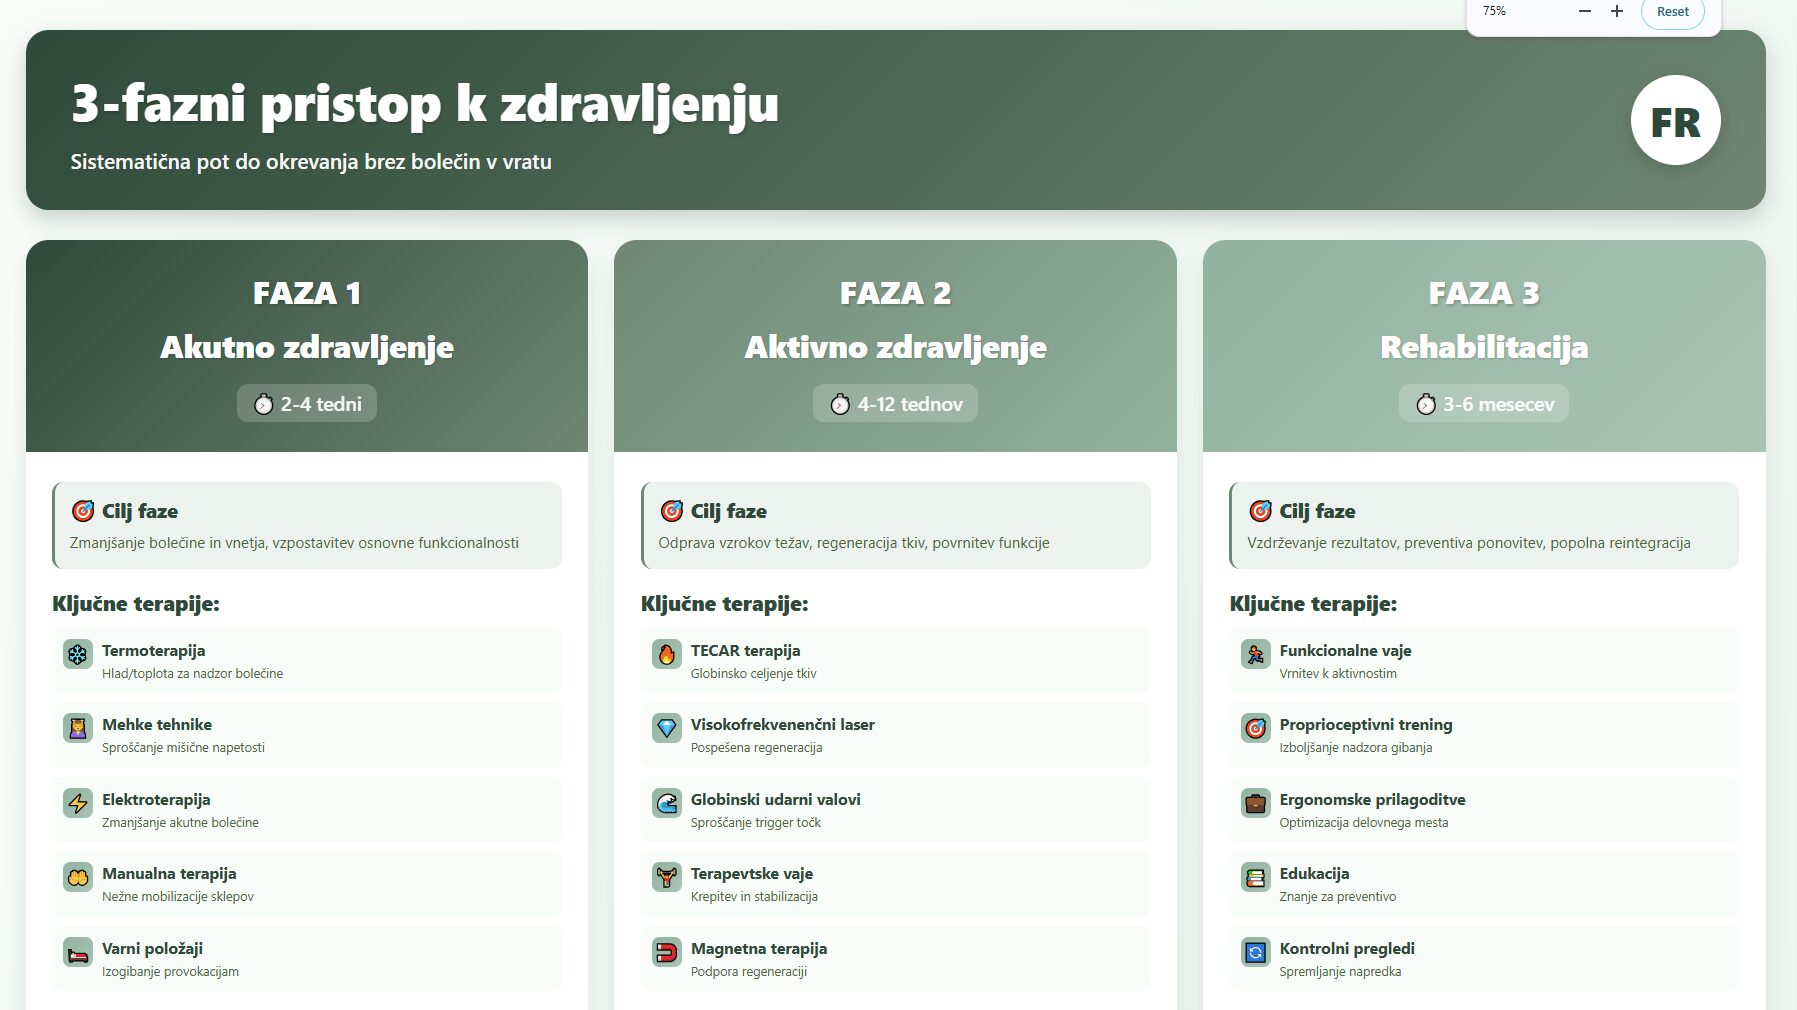Click the 4-12 tednov duration badge
The width and height of the screenshot is (1797, 1010).
click(895, 403)
